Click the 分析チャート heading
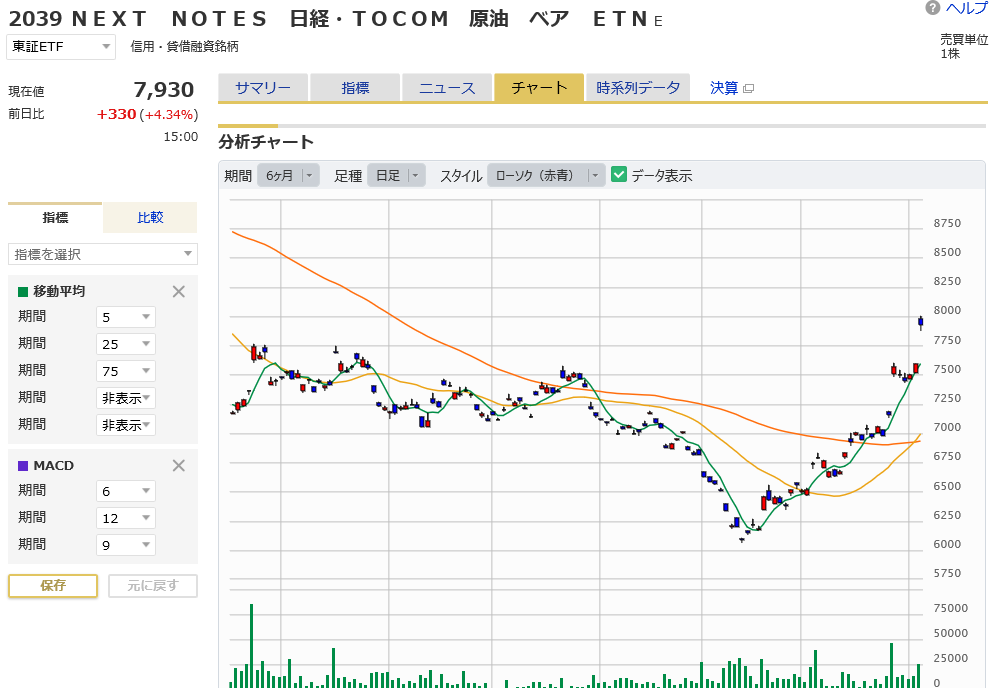 tap(266, 142)
